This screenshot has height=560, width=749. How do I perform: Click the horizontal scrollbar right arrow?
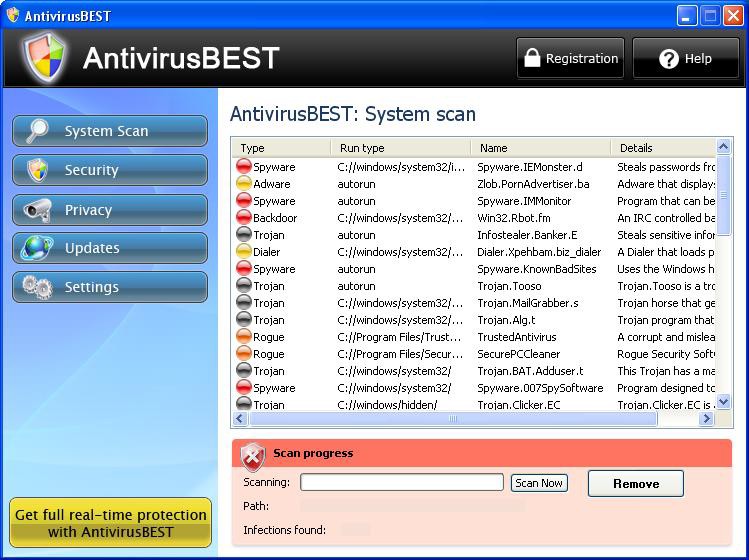[x=707, y=419]
